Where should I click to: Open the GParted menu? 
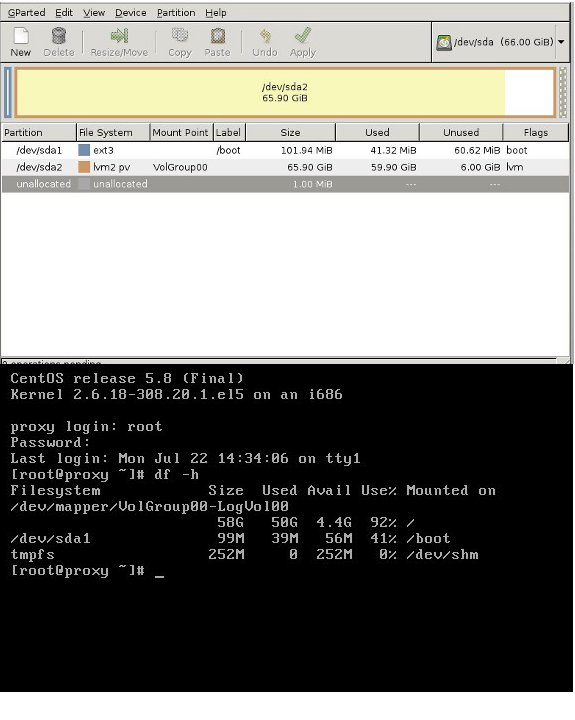point(27,13)
